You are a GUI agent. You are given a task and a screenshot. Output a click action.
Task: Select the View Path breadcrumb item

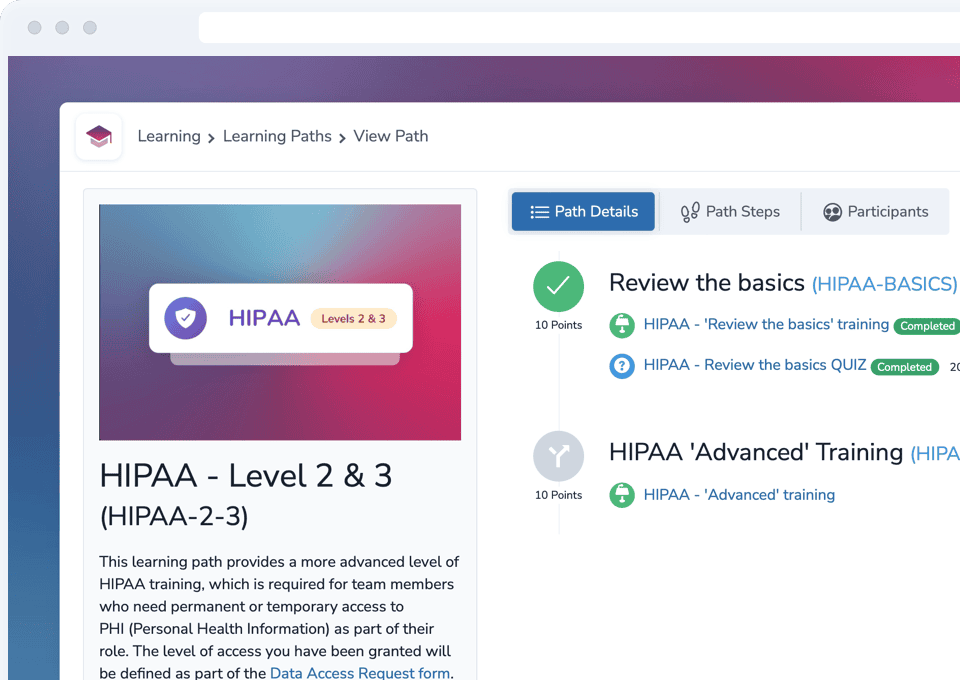[x=390, y=136]
